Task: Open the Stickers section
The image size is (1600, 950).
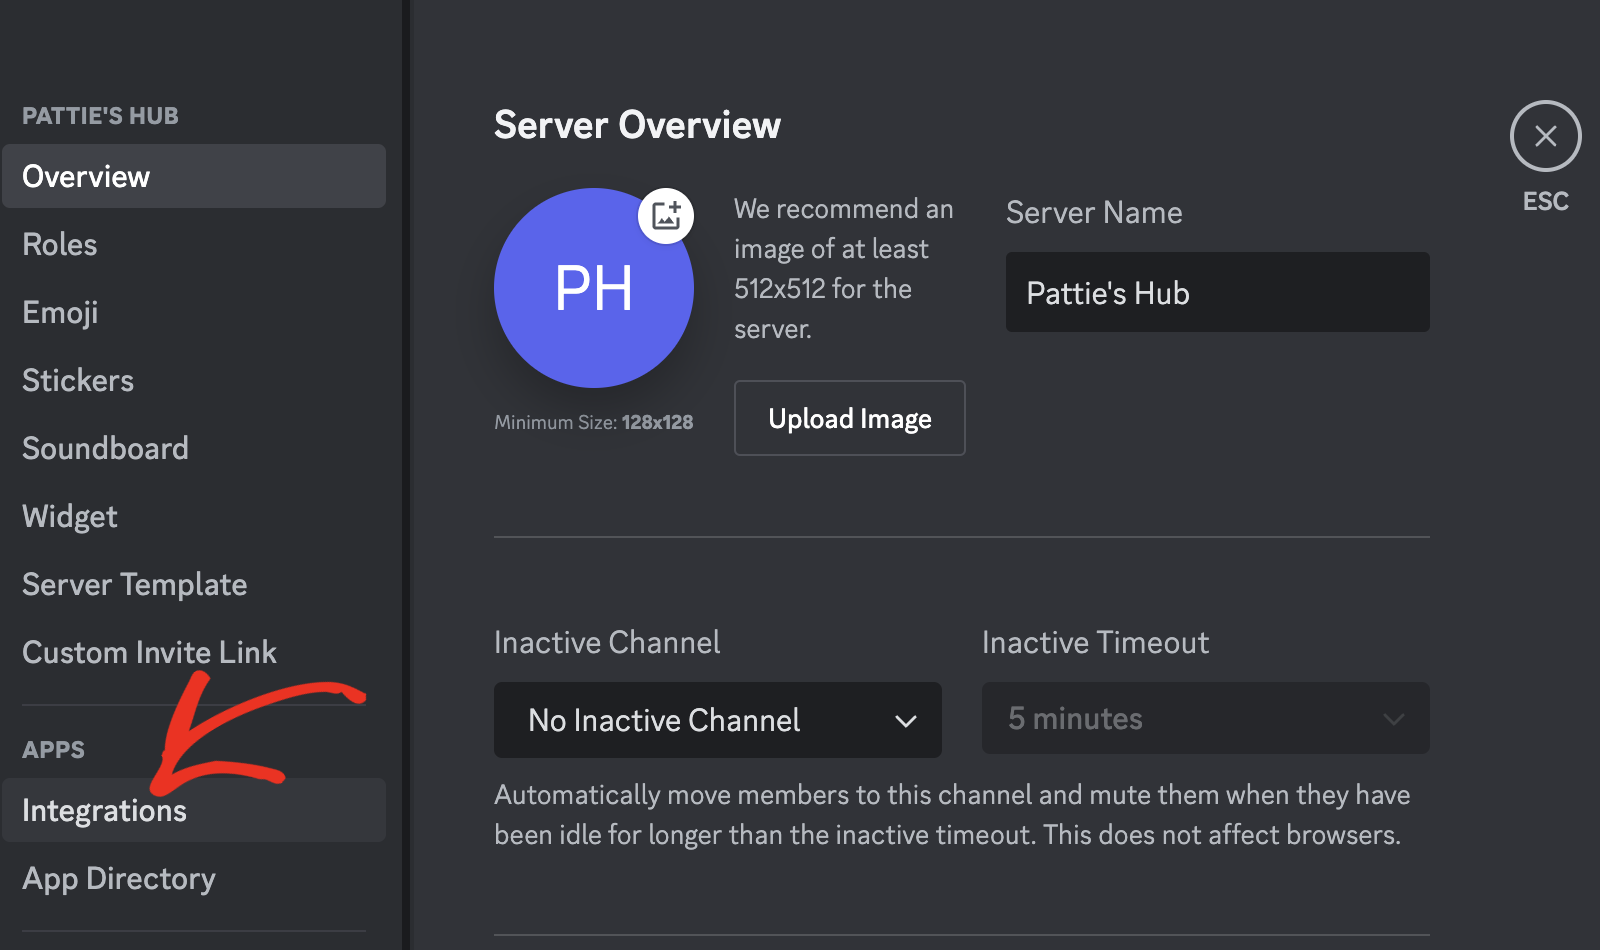Action: click(78, 381)
